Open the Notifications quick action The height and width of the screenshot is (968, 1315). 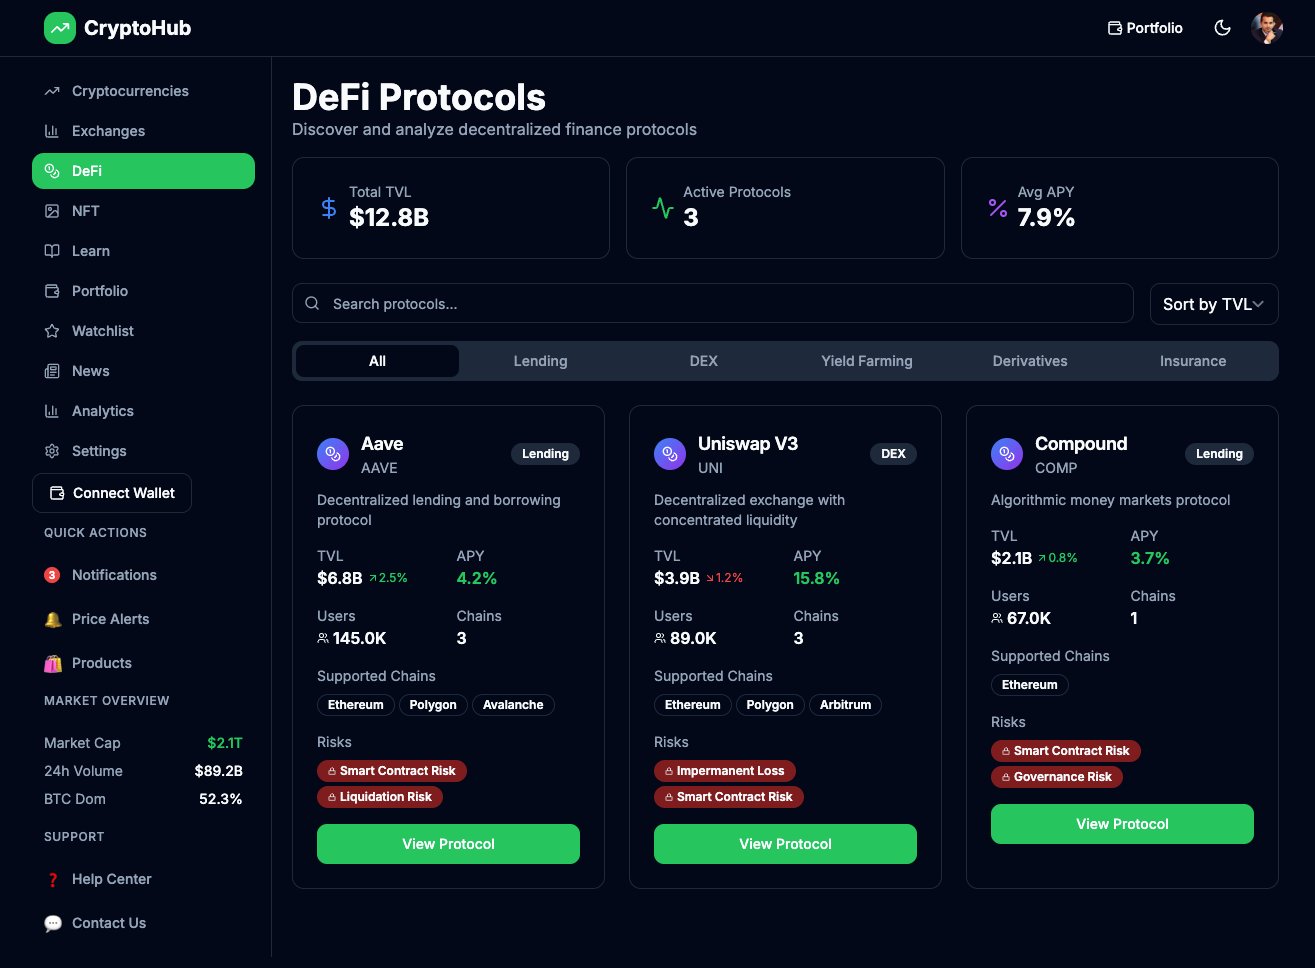pyautogui.click(x=143, y=575)
